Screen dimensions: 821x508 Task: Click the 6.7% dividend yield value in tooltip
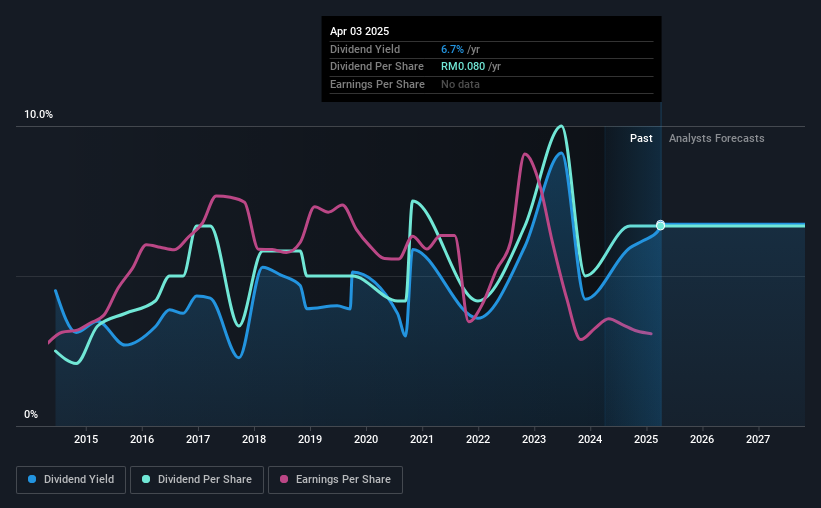pyautogui.click(x=452, y=49)
